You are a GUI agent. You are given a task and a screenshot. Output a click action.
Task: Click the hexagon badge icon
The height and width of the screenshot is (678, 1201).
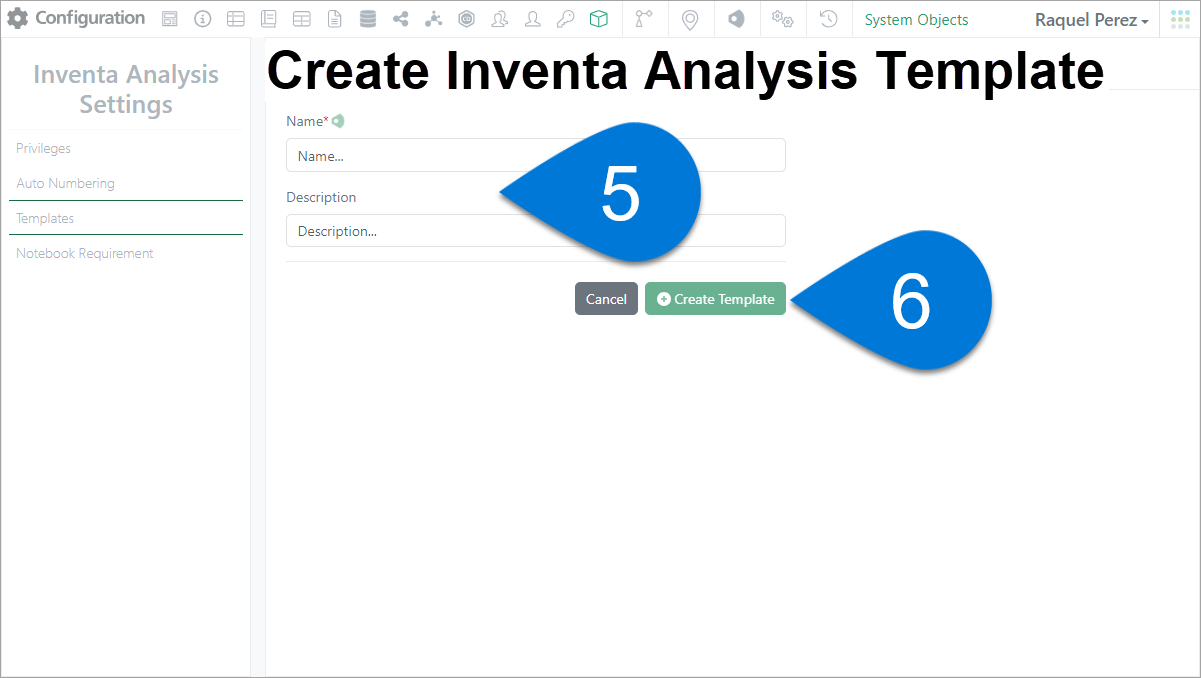466,19
